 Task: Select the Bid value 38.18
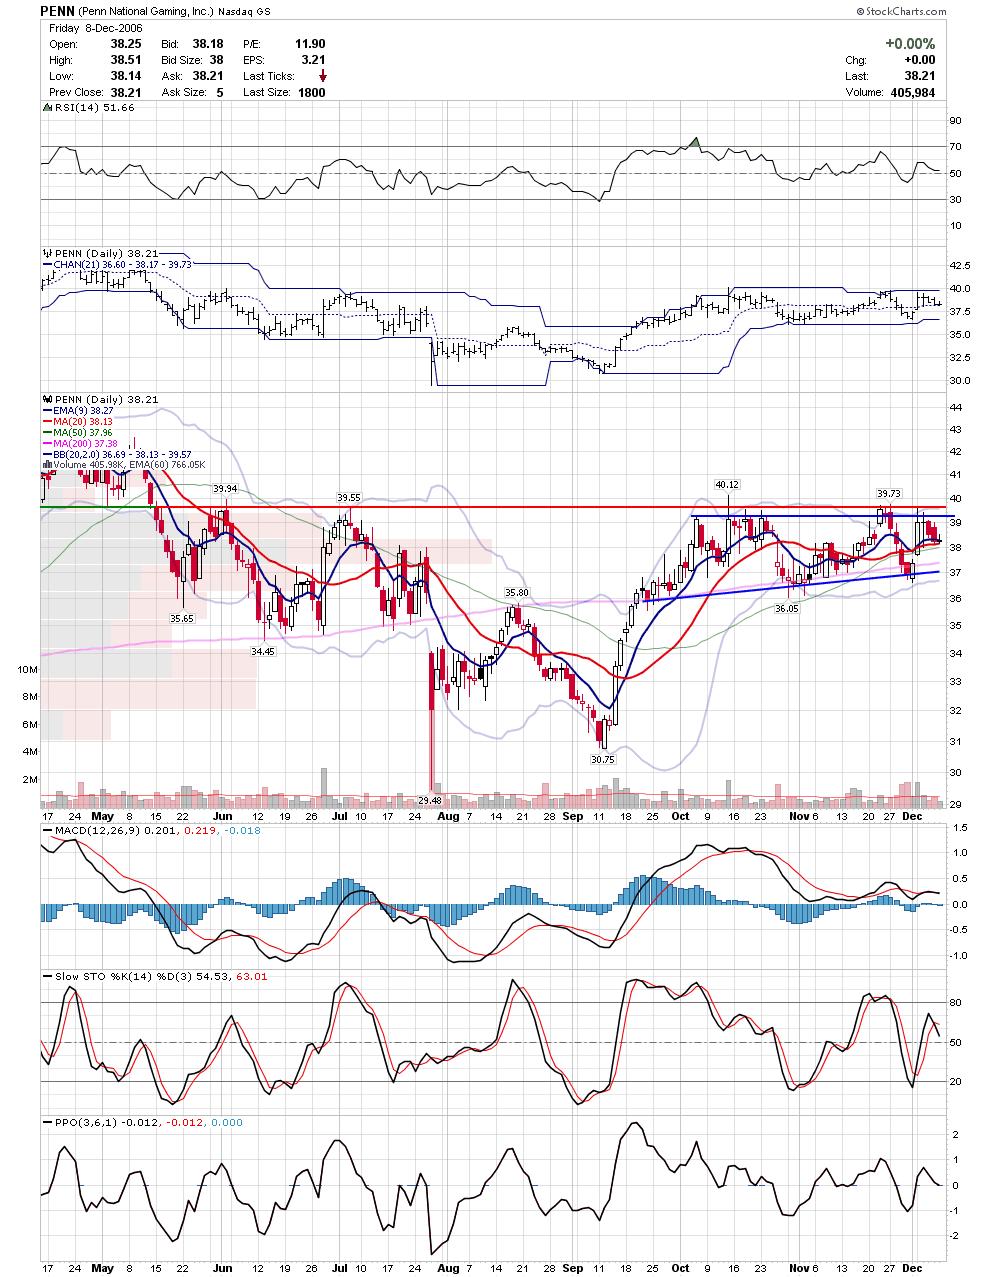point(207,44)
